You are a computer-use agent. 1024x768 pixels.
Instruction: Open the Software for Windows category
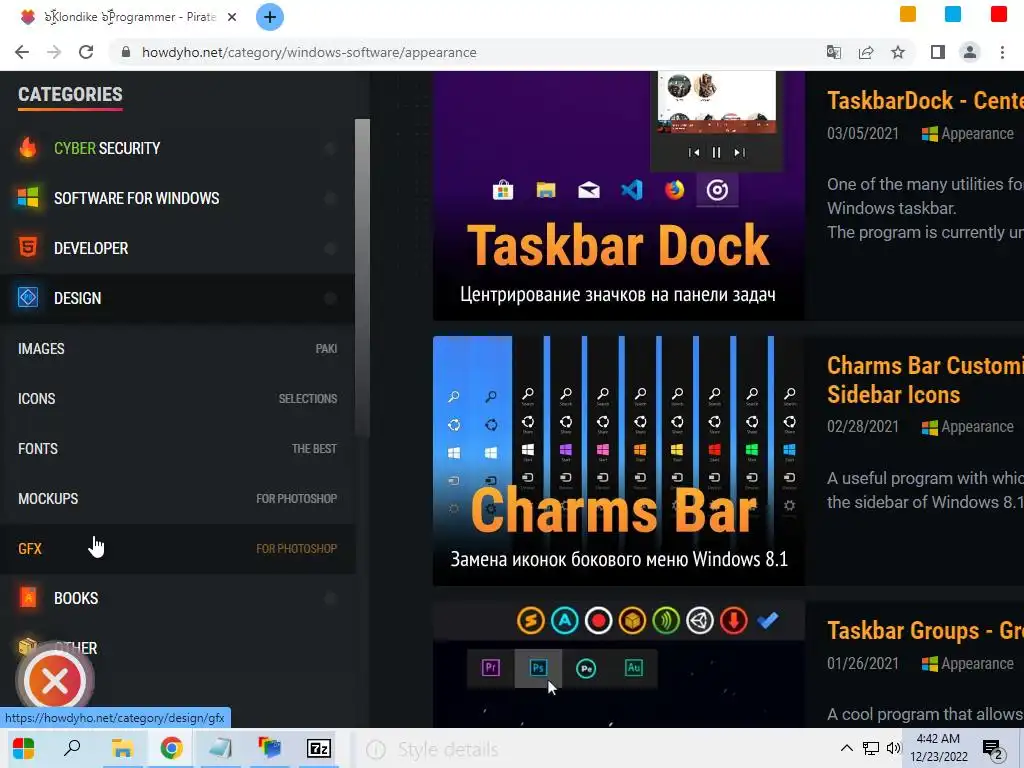(x=176, y=198)
